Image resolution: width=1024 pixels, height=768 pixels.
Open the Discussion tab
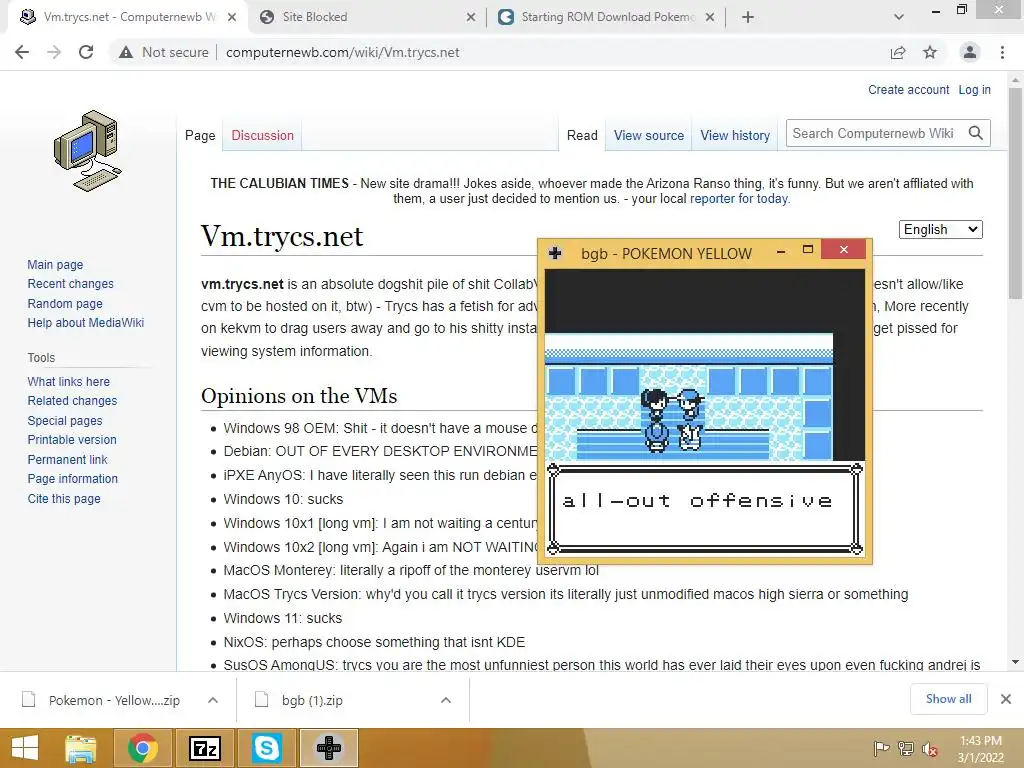[x=263, y=135]
